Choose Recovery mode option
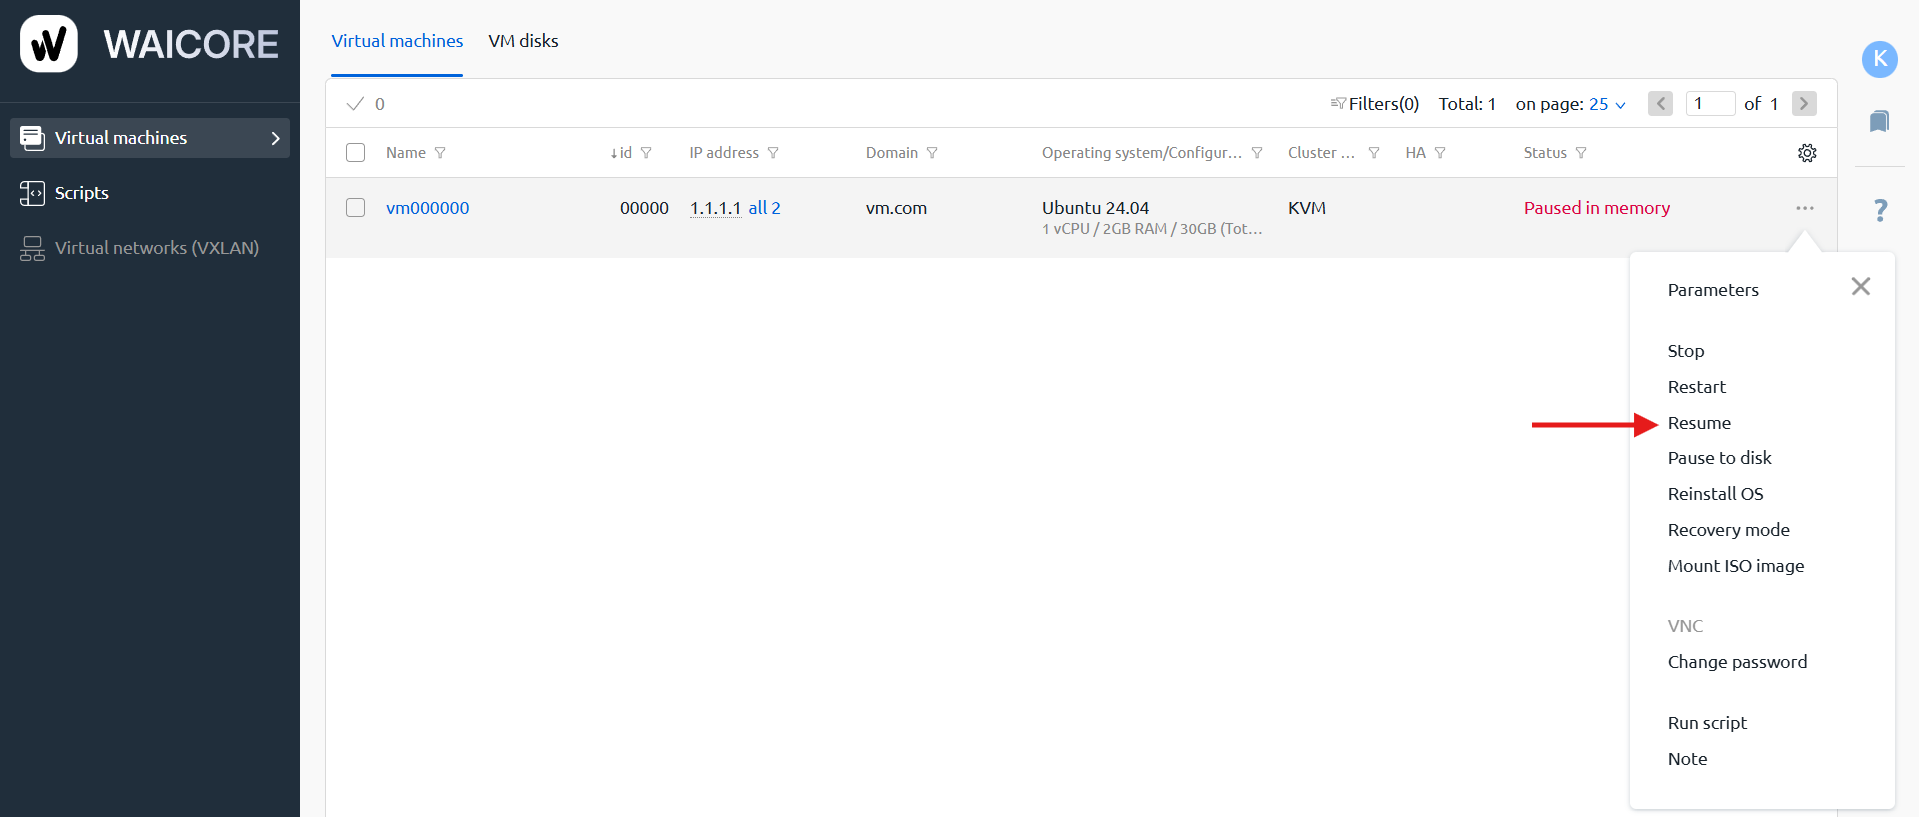This screenshot has width=1919, height=817. click(1728, 530)
